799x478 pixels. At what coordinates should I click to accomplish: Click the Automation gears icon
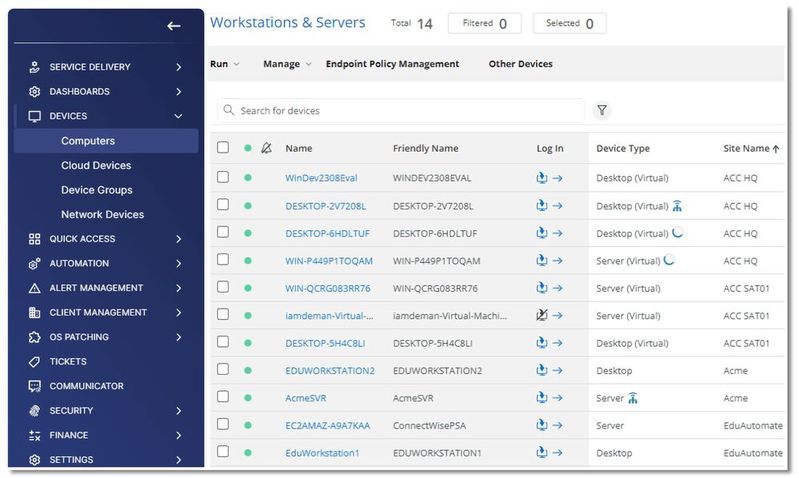click(34, 263)
